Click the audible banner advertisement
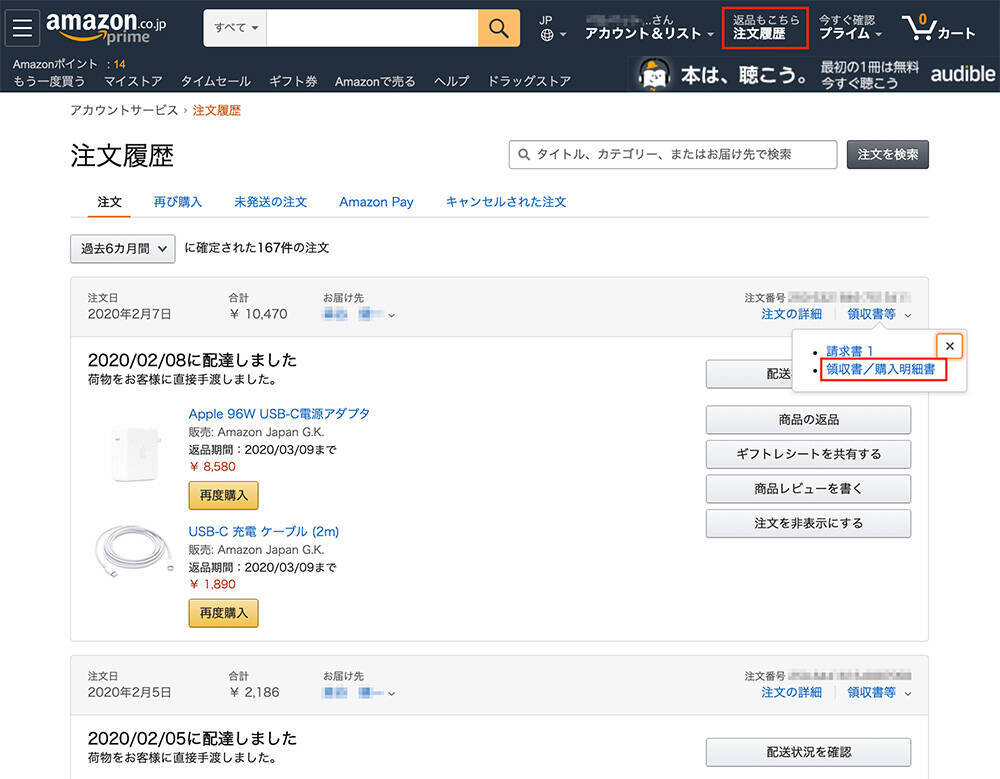The width and height of the screenshot is (1000, 779). click(817, 74)
